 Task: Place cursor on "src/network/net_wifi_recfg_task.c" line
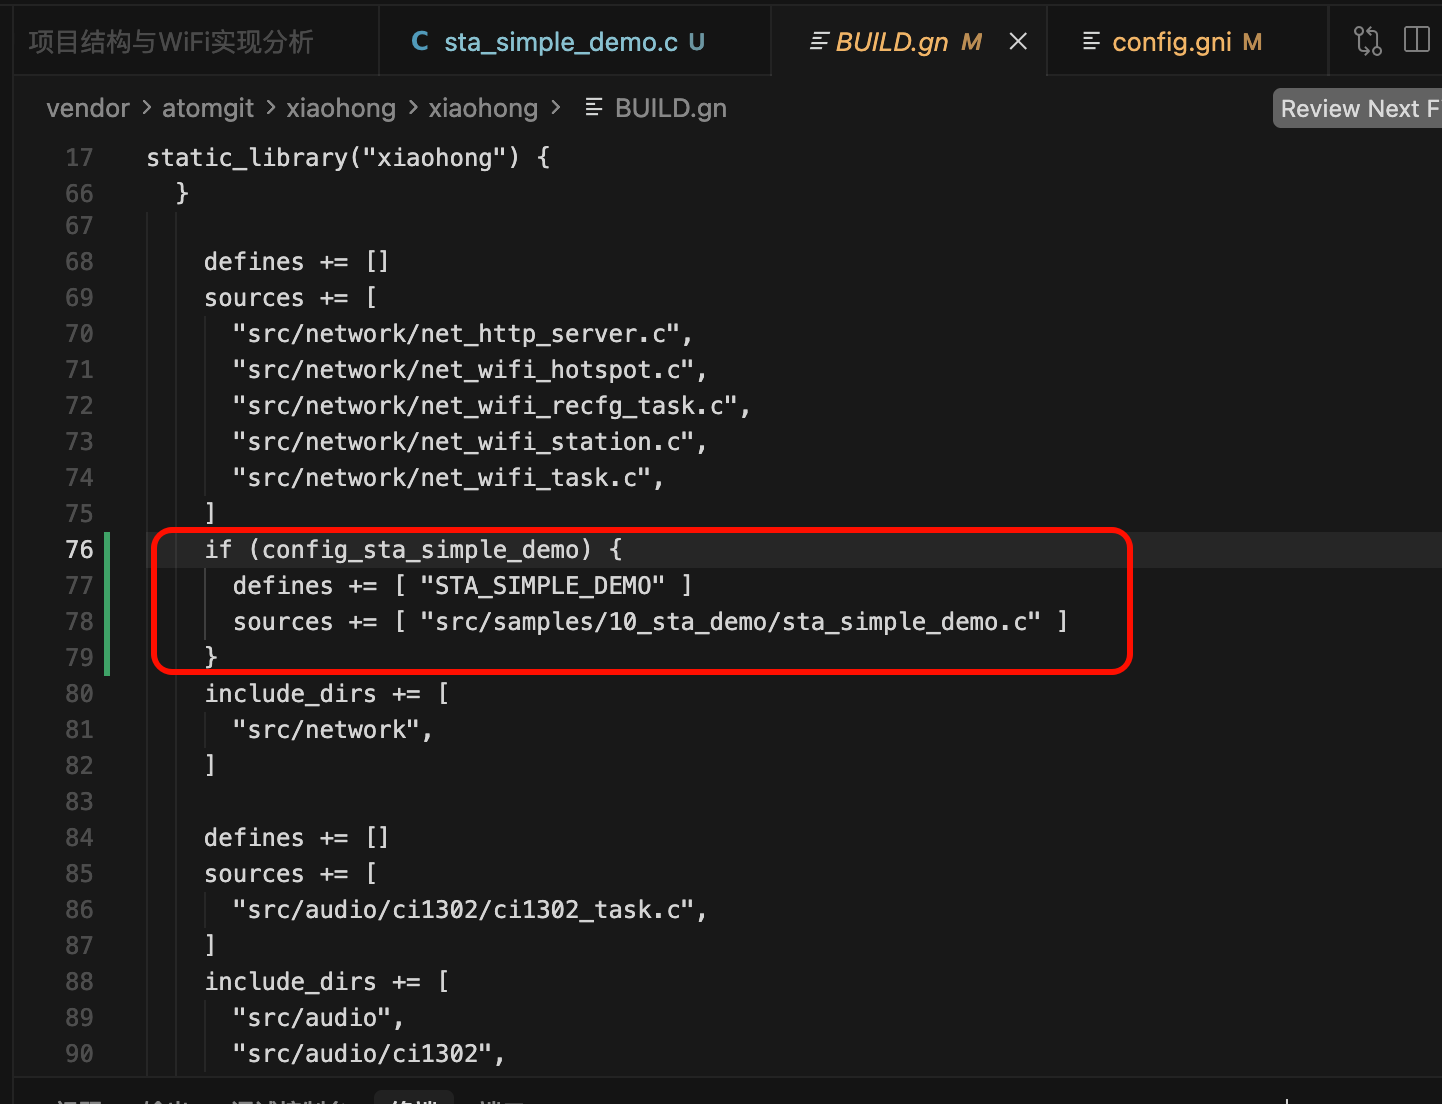click(491, 405)
